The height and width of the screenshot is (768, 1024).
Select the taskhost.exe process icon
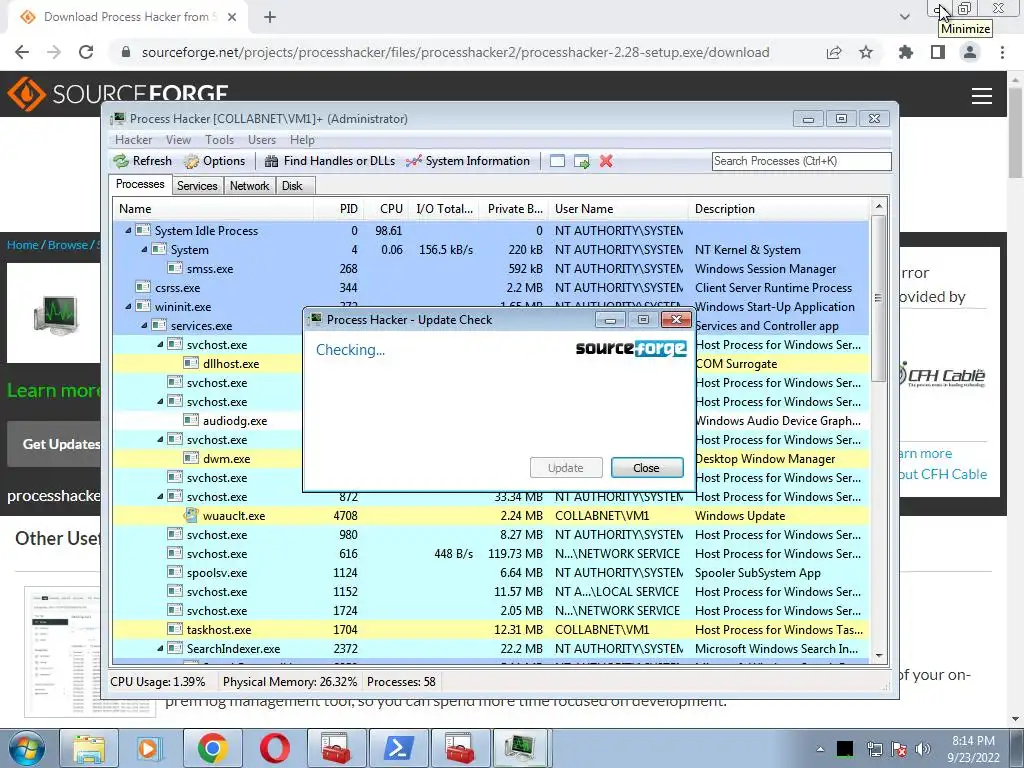(x=174, y=630)
